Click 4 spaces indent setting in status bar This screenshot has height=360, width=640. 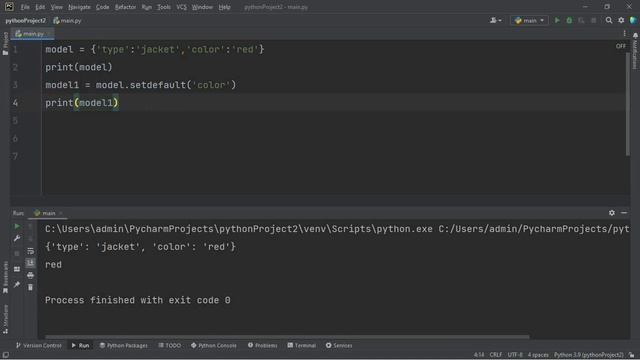tap(538, 355)
